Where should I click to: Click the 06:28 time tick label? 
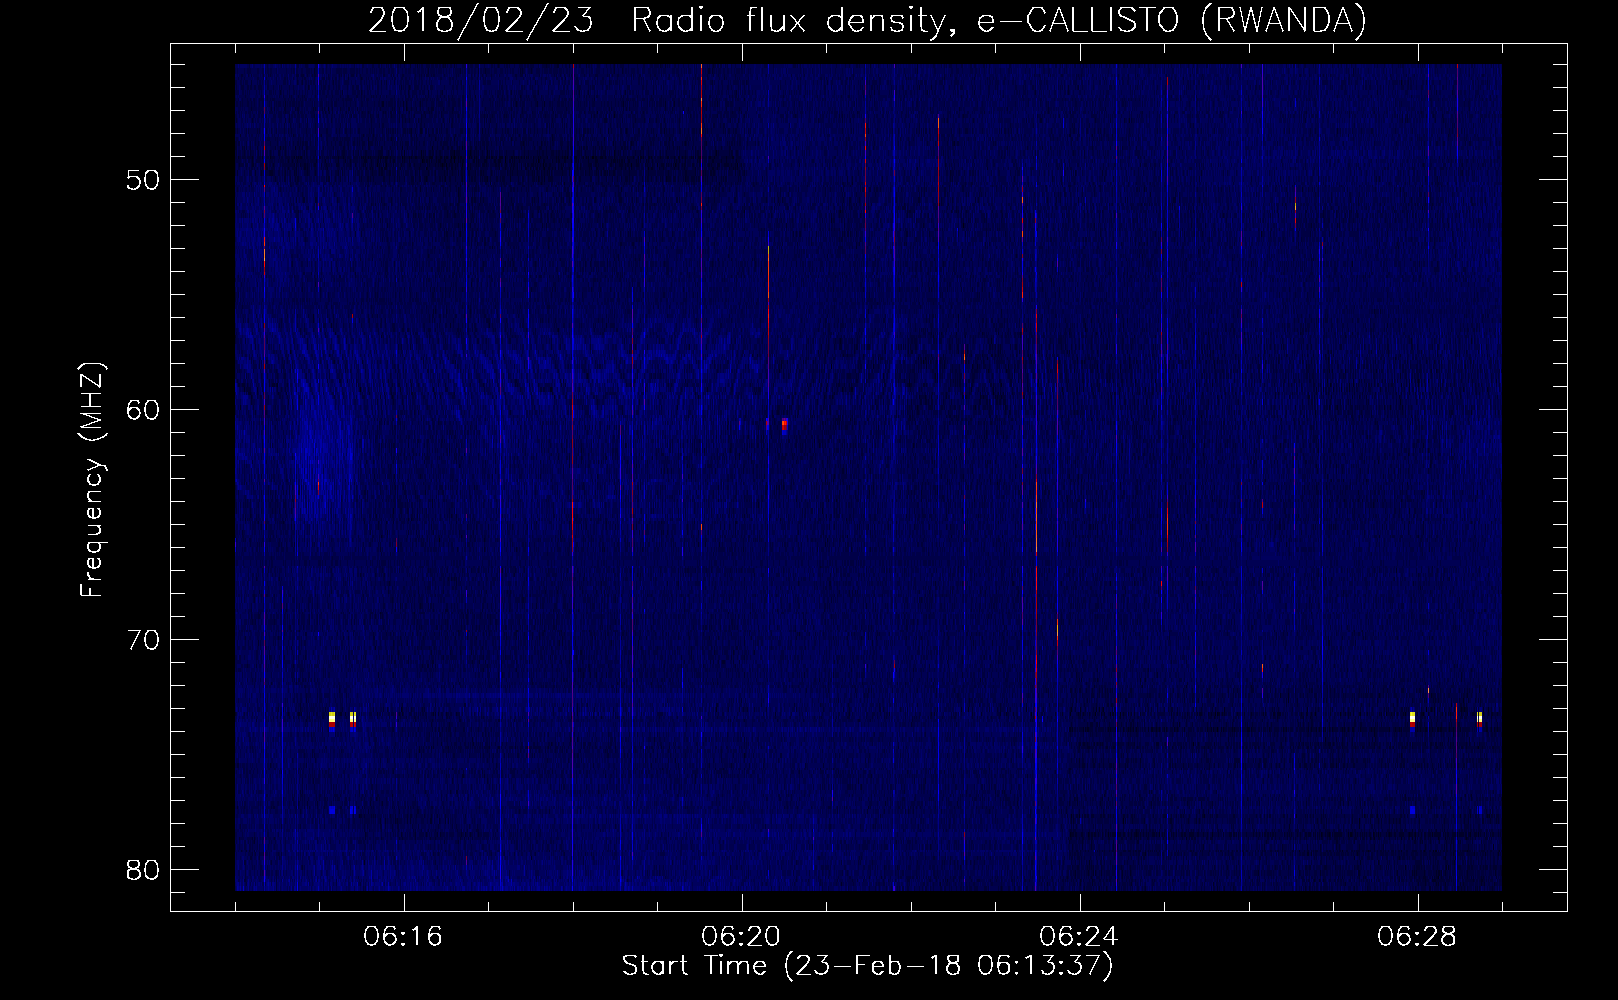pyautogui.click(x=1417, y=937)
